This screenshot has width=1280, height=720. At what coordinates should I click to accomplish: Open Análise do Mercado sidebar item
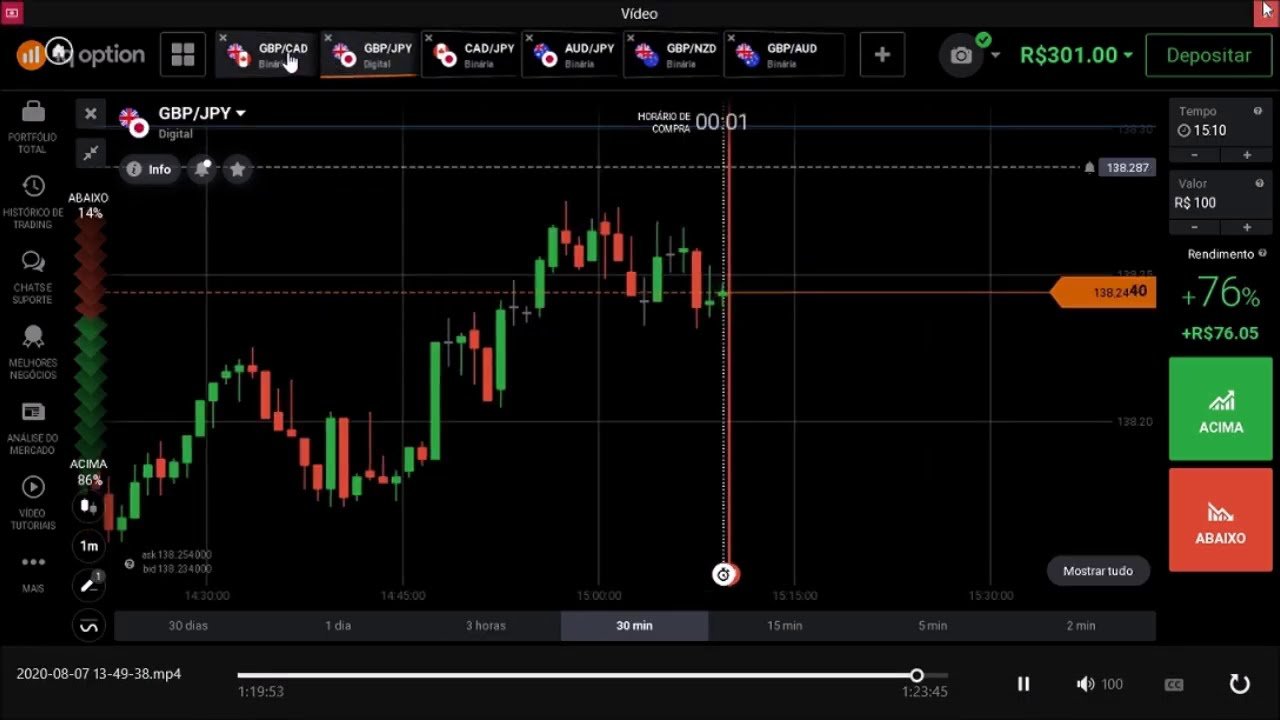33,428
